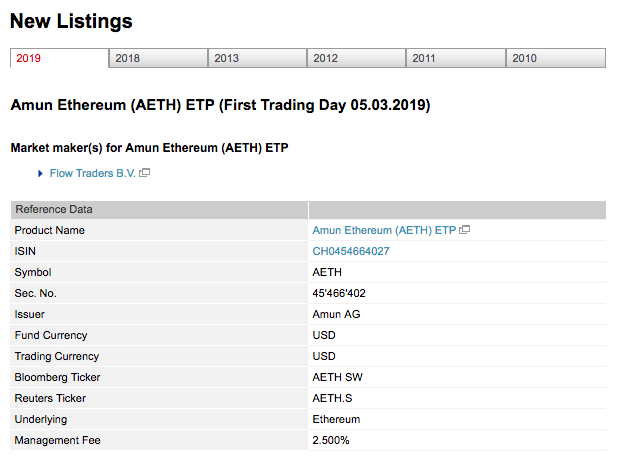Click the blue arrow before Flow Traders
This screenshot has width=634, height=465.
tap(40, 173)
